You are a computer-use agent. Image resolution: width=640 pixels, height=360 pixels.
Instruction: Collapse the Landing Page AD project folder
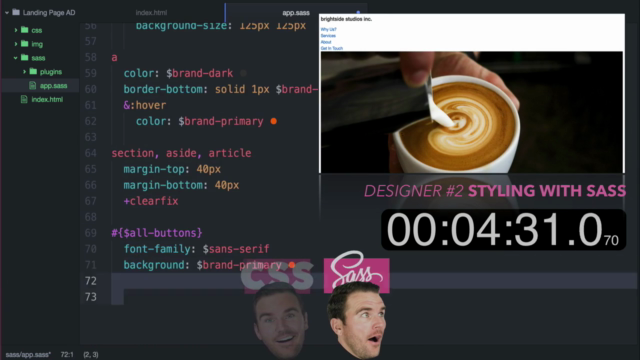(x=7, y=13)
